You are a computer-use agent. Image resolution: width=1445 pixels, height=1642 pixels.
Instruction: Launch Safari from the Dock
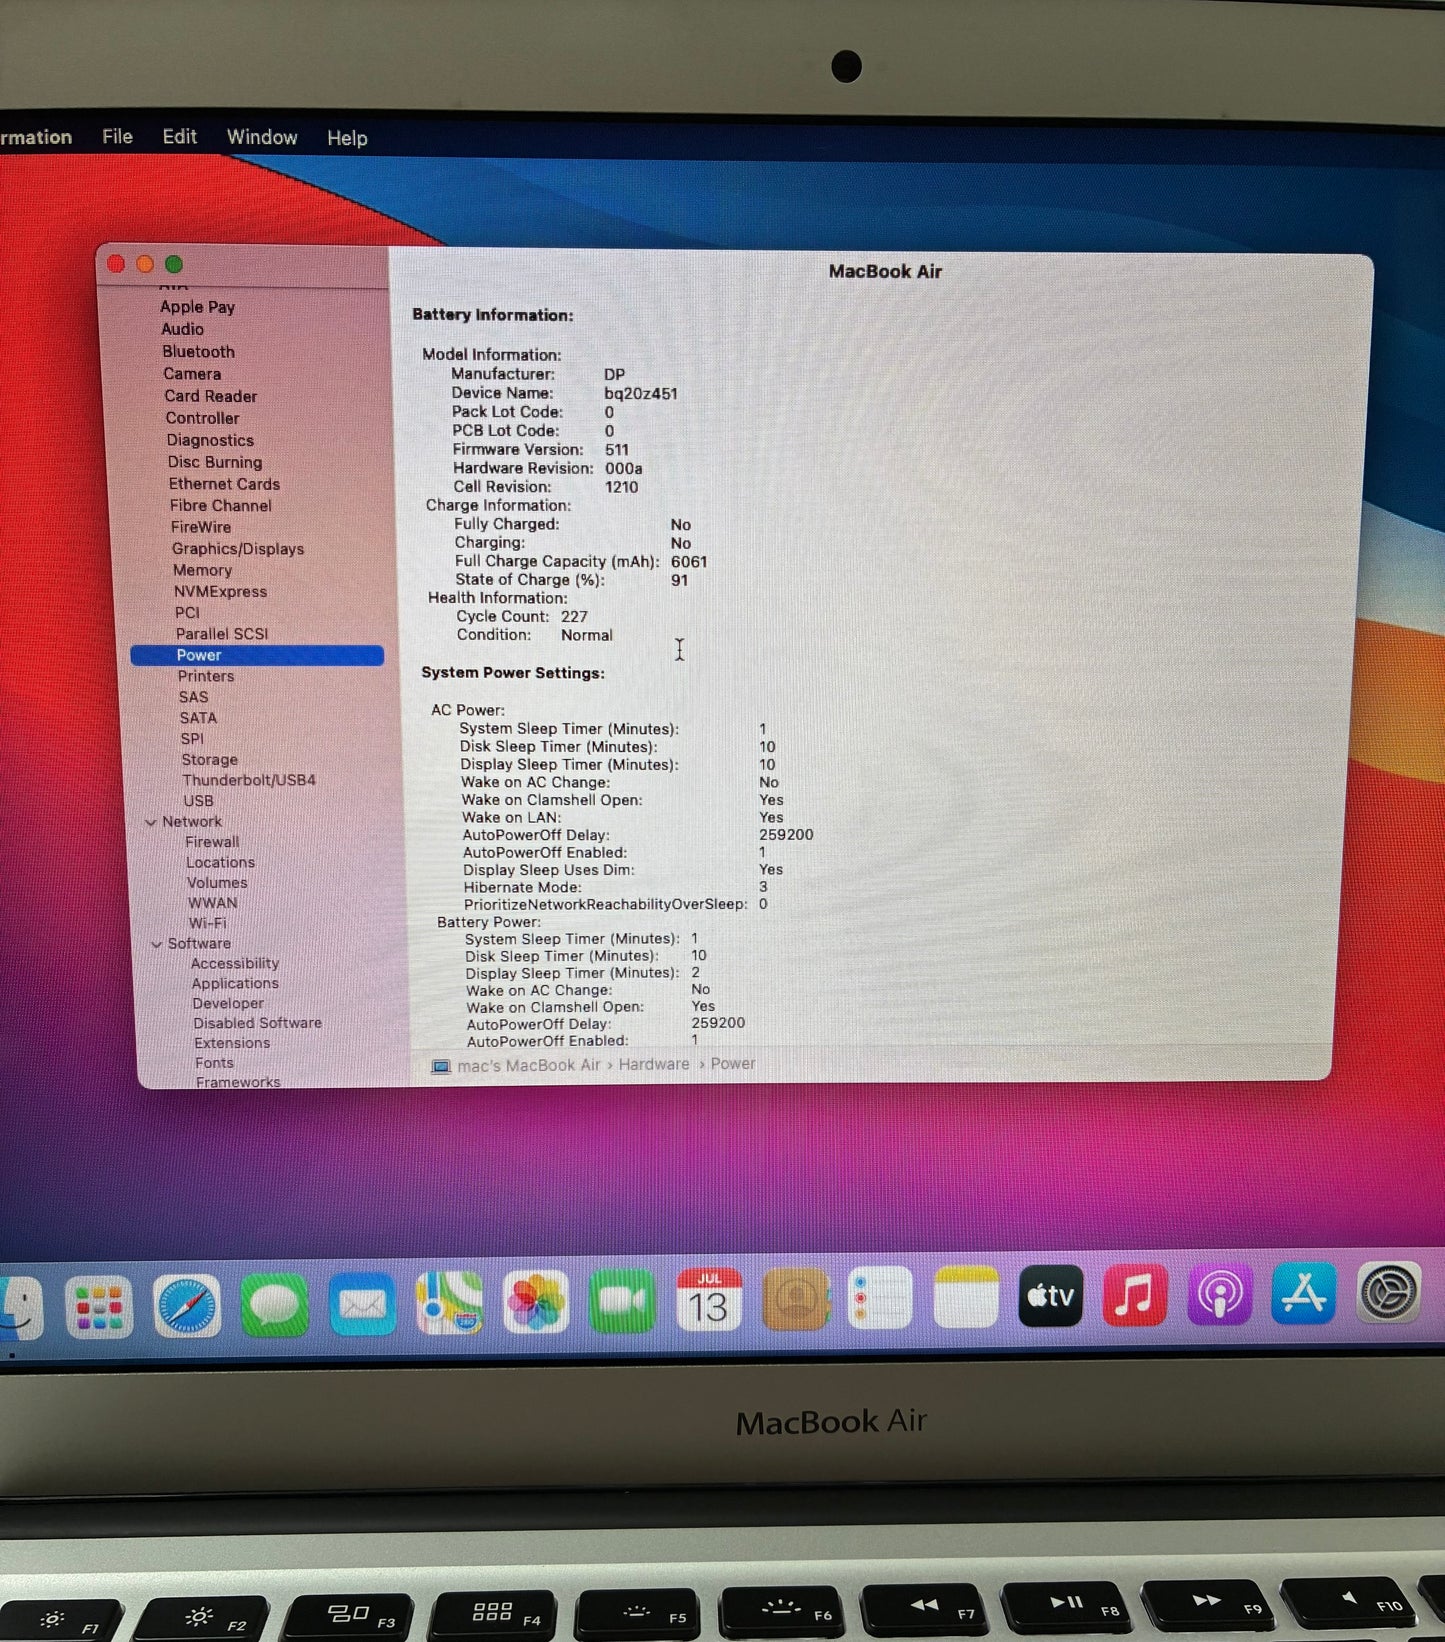tap(187, 1306)
